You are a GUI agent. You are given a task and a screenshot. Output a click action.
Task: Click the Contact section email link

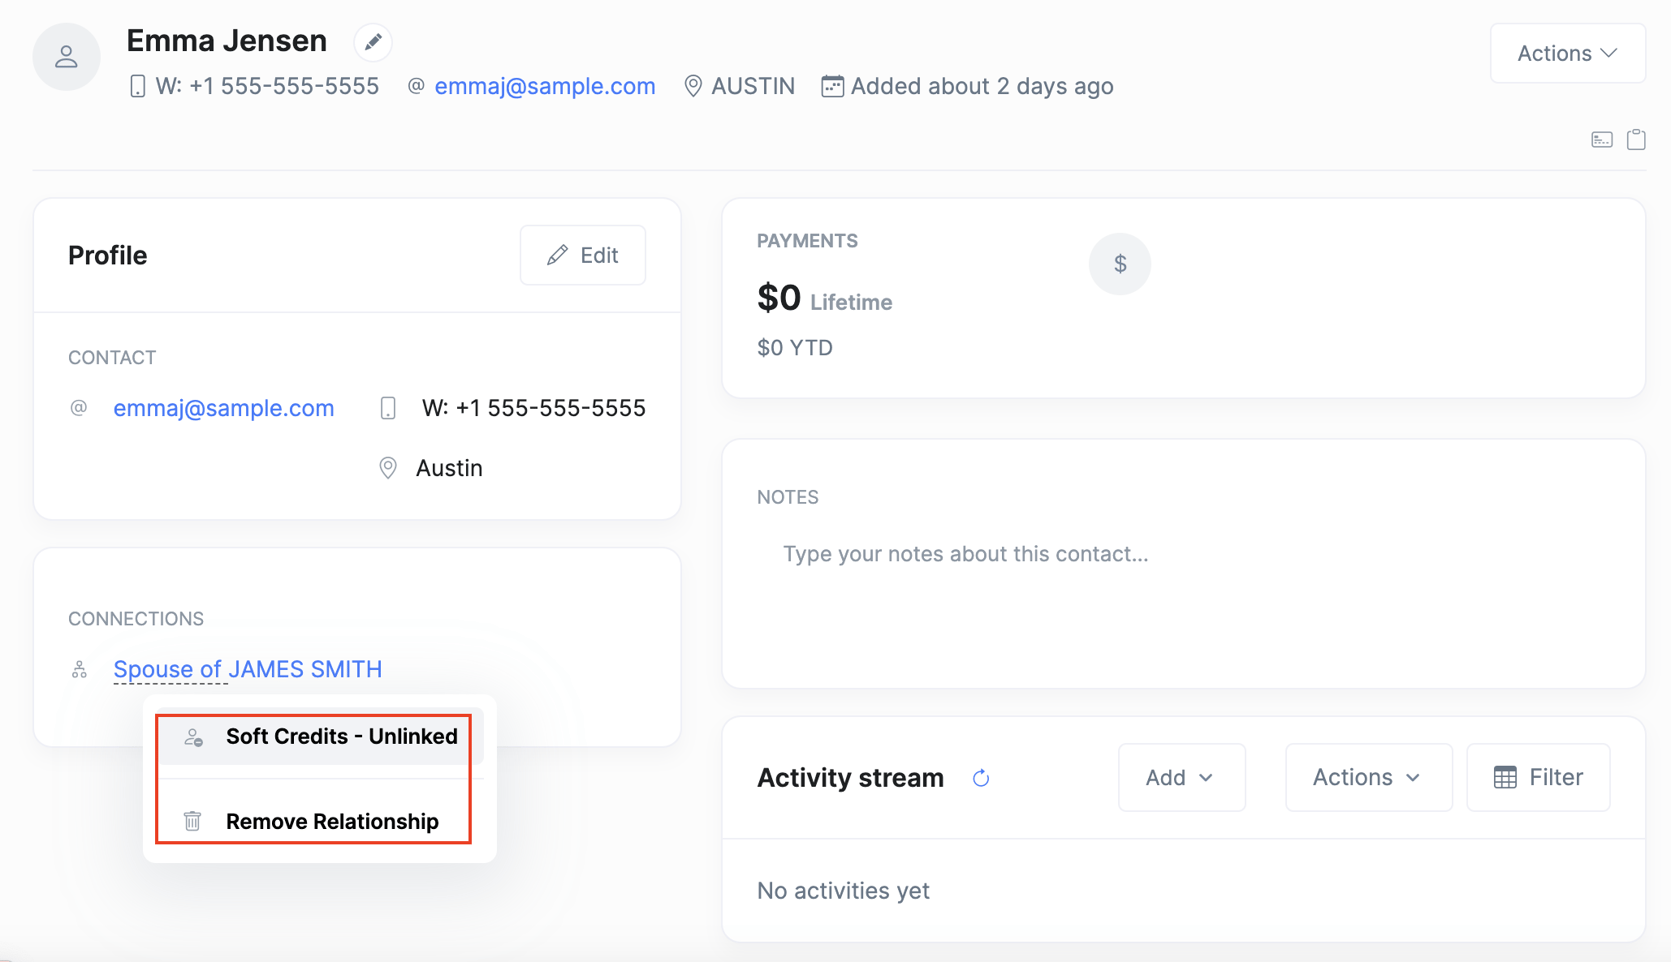point(223,408)
